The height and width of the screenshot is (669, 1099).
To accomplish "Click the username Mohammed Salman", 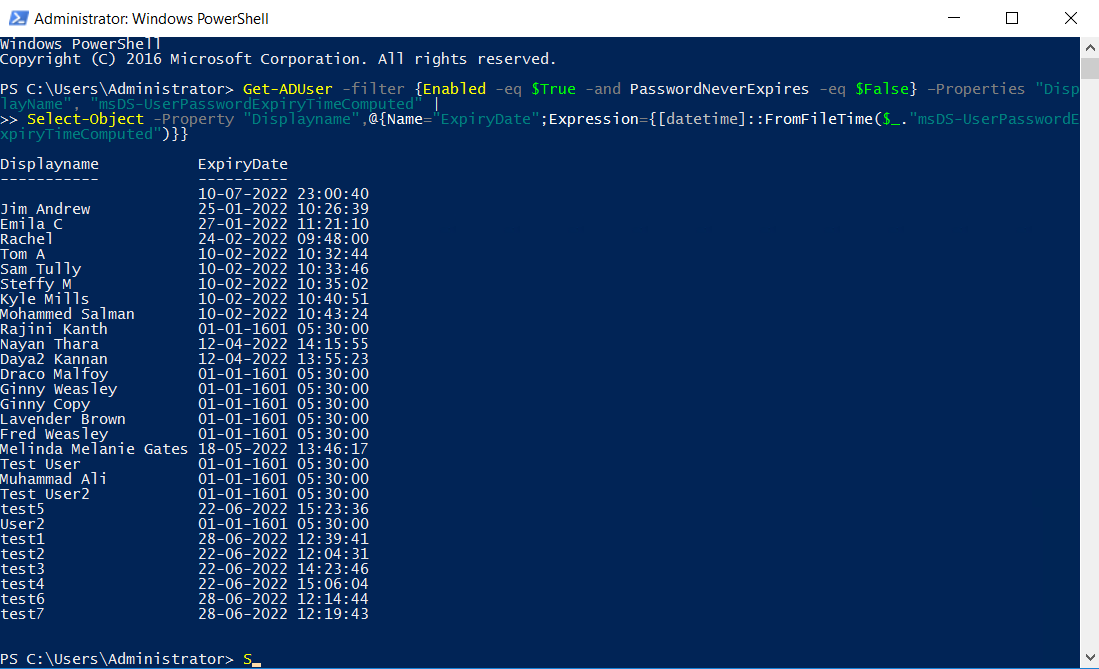I will click(67, 313).
